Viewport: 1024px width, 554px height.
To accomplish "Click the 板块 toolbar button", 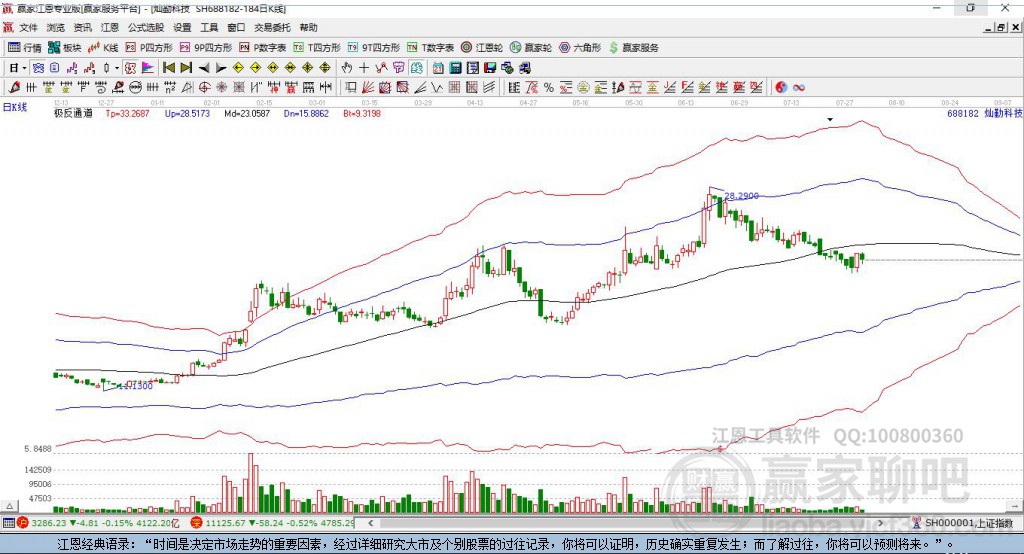I will point(64,48).
